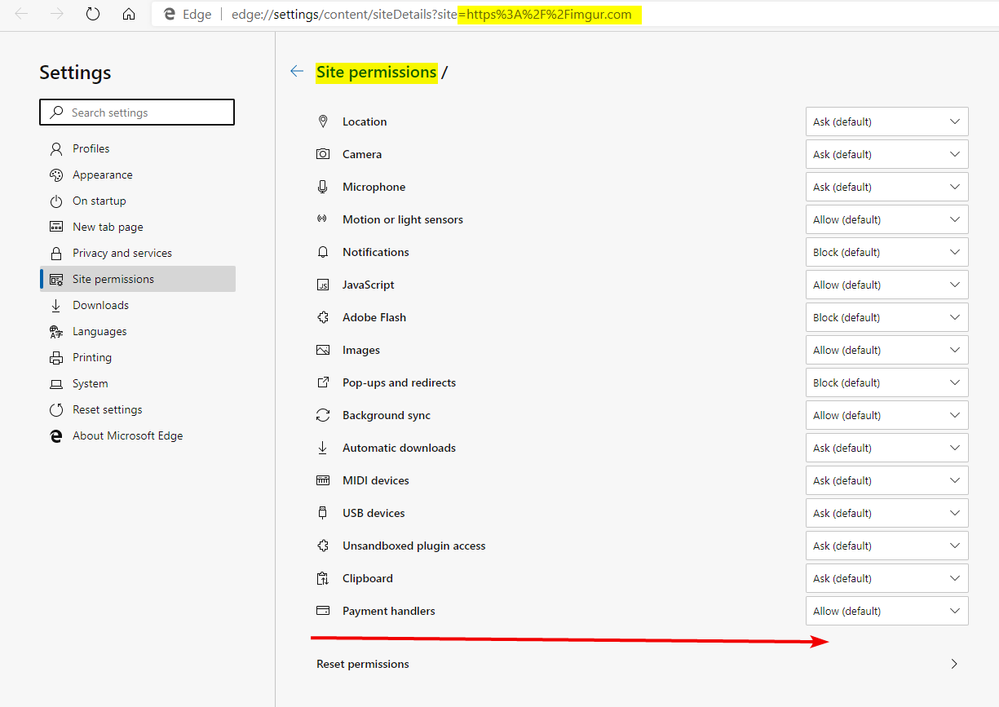Click the Microphone icon

tap(323, 187)
